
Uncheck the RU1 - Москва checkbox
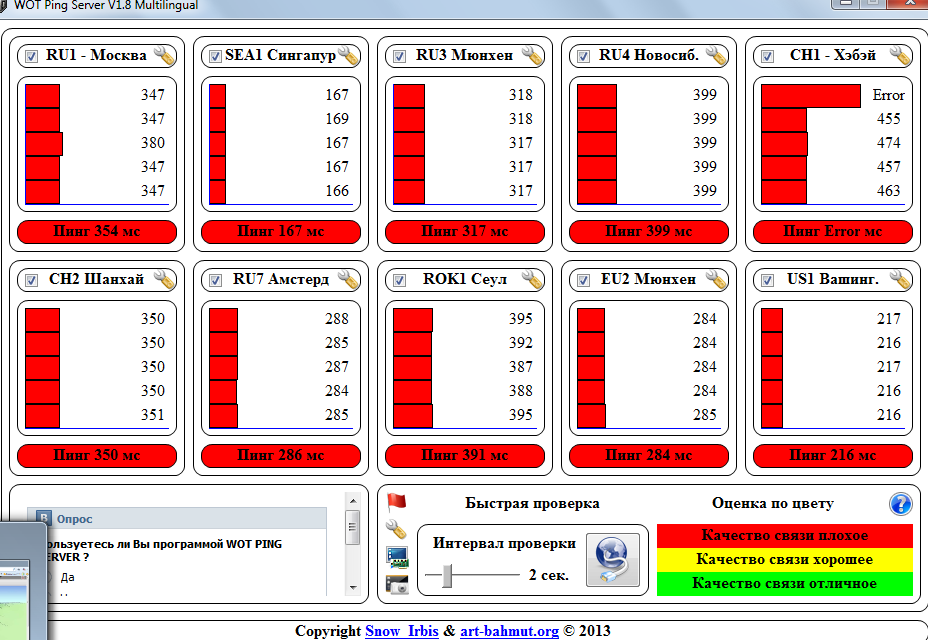pyautogui.click(x=31, y=56)
